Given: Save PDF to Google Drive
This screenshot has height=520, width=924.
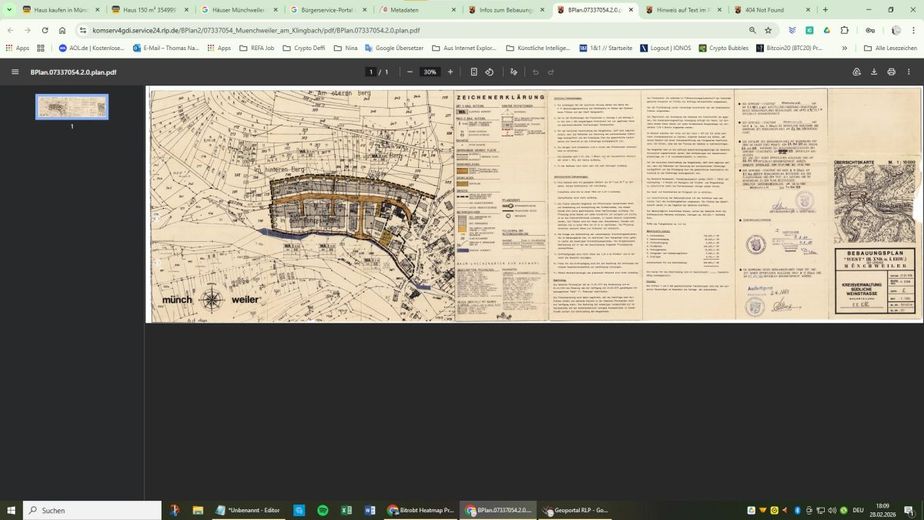Looking at the screenshot, I should click(x=856, y=72).
